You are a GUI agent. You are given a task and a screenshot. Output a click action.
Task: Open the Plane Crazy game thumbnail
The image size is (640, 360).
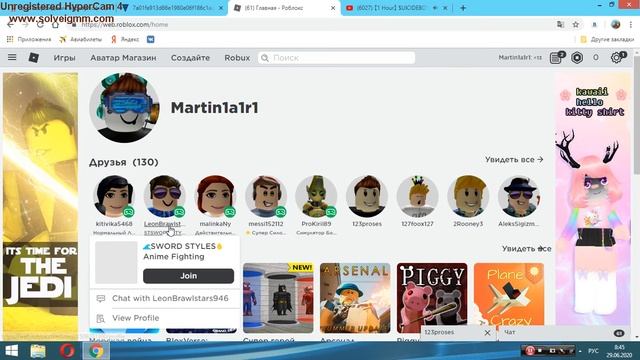(509, 298)
